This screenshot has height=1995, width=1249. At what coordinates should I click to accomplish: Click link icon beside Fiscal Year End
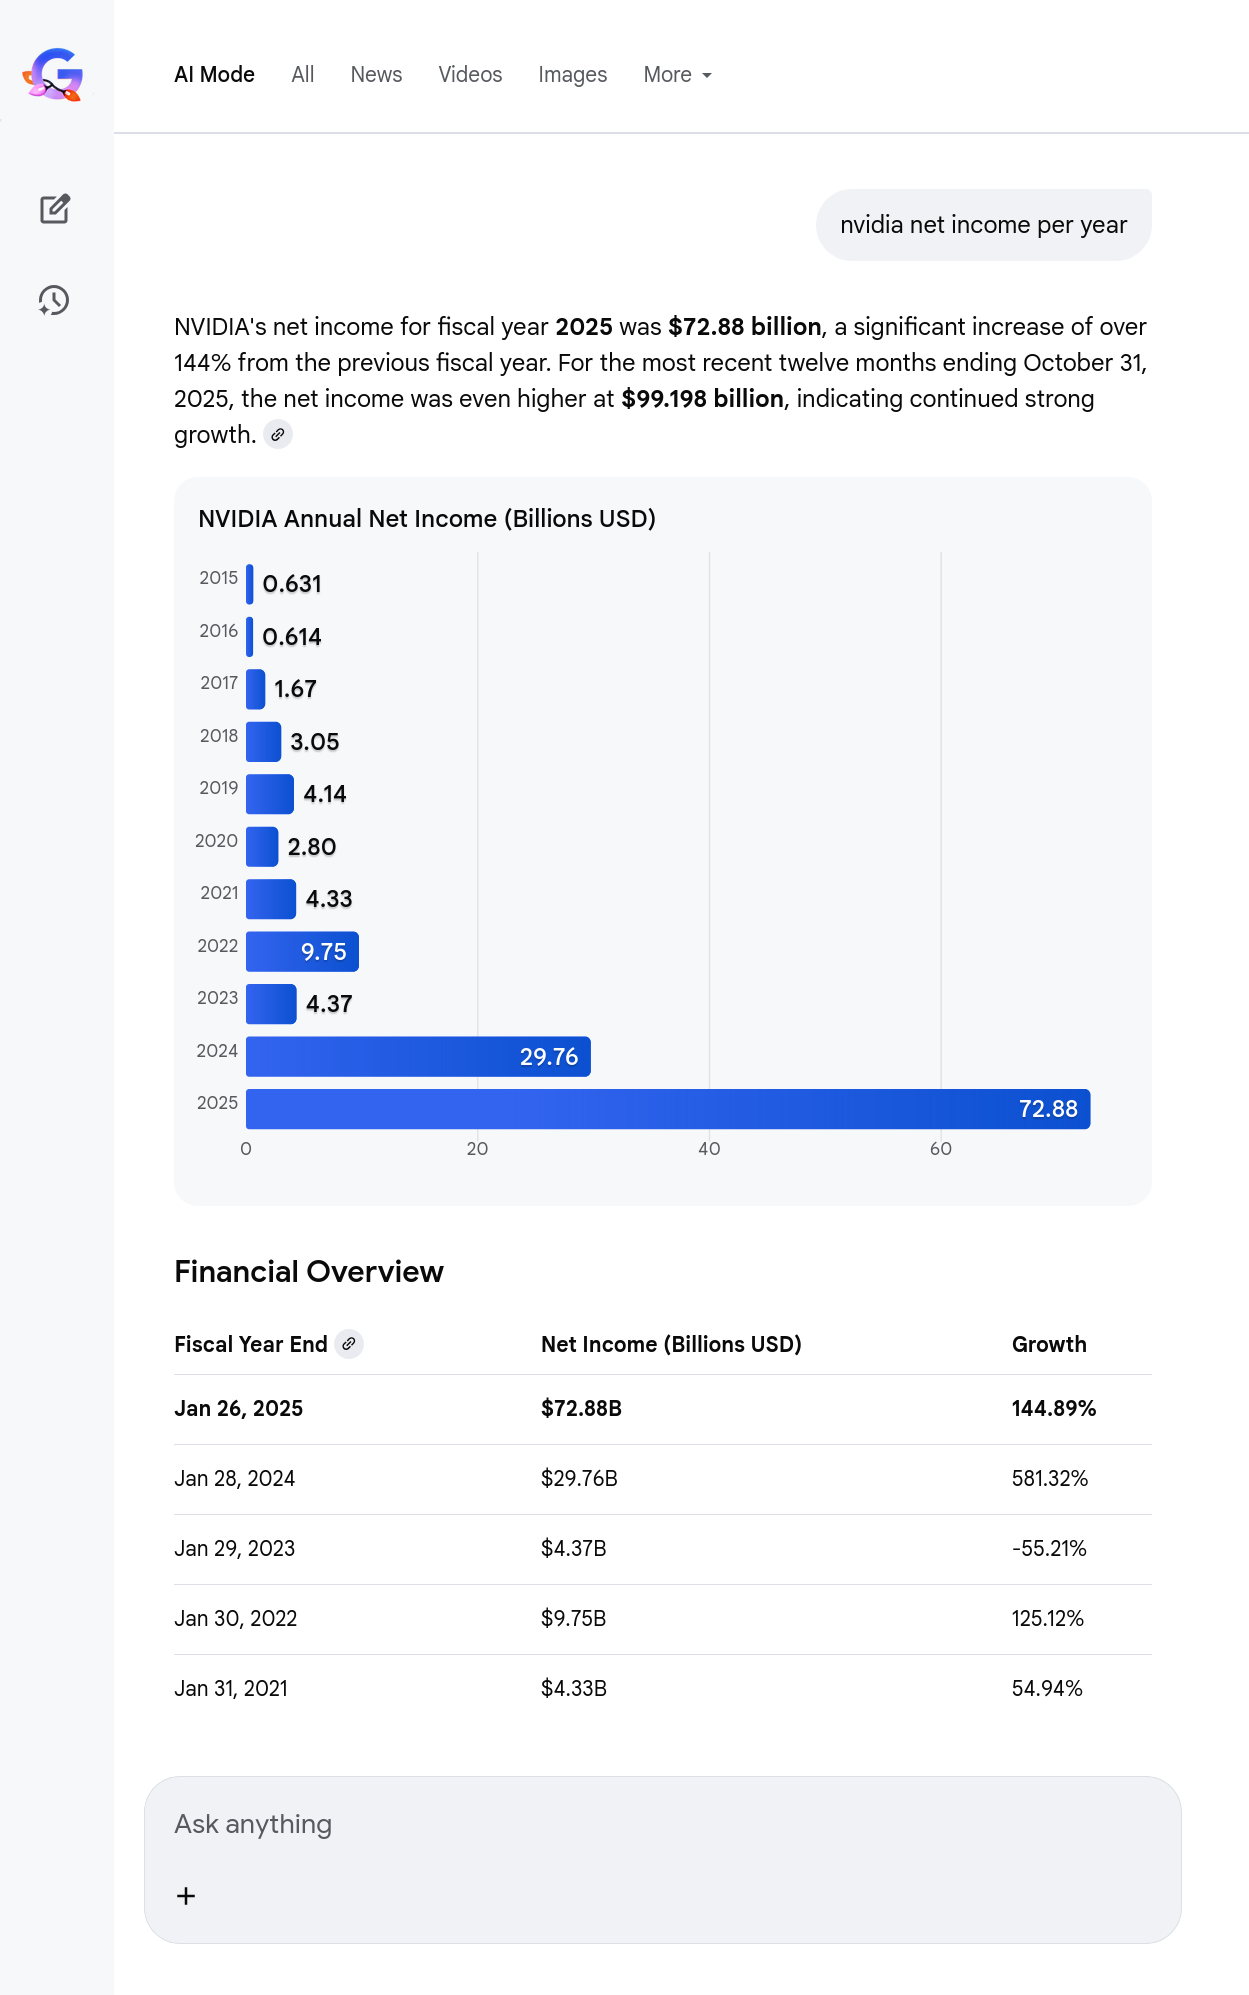(349, 1344)
